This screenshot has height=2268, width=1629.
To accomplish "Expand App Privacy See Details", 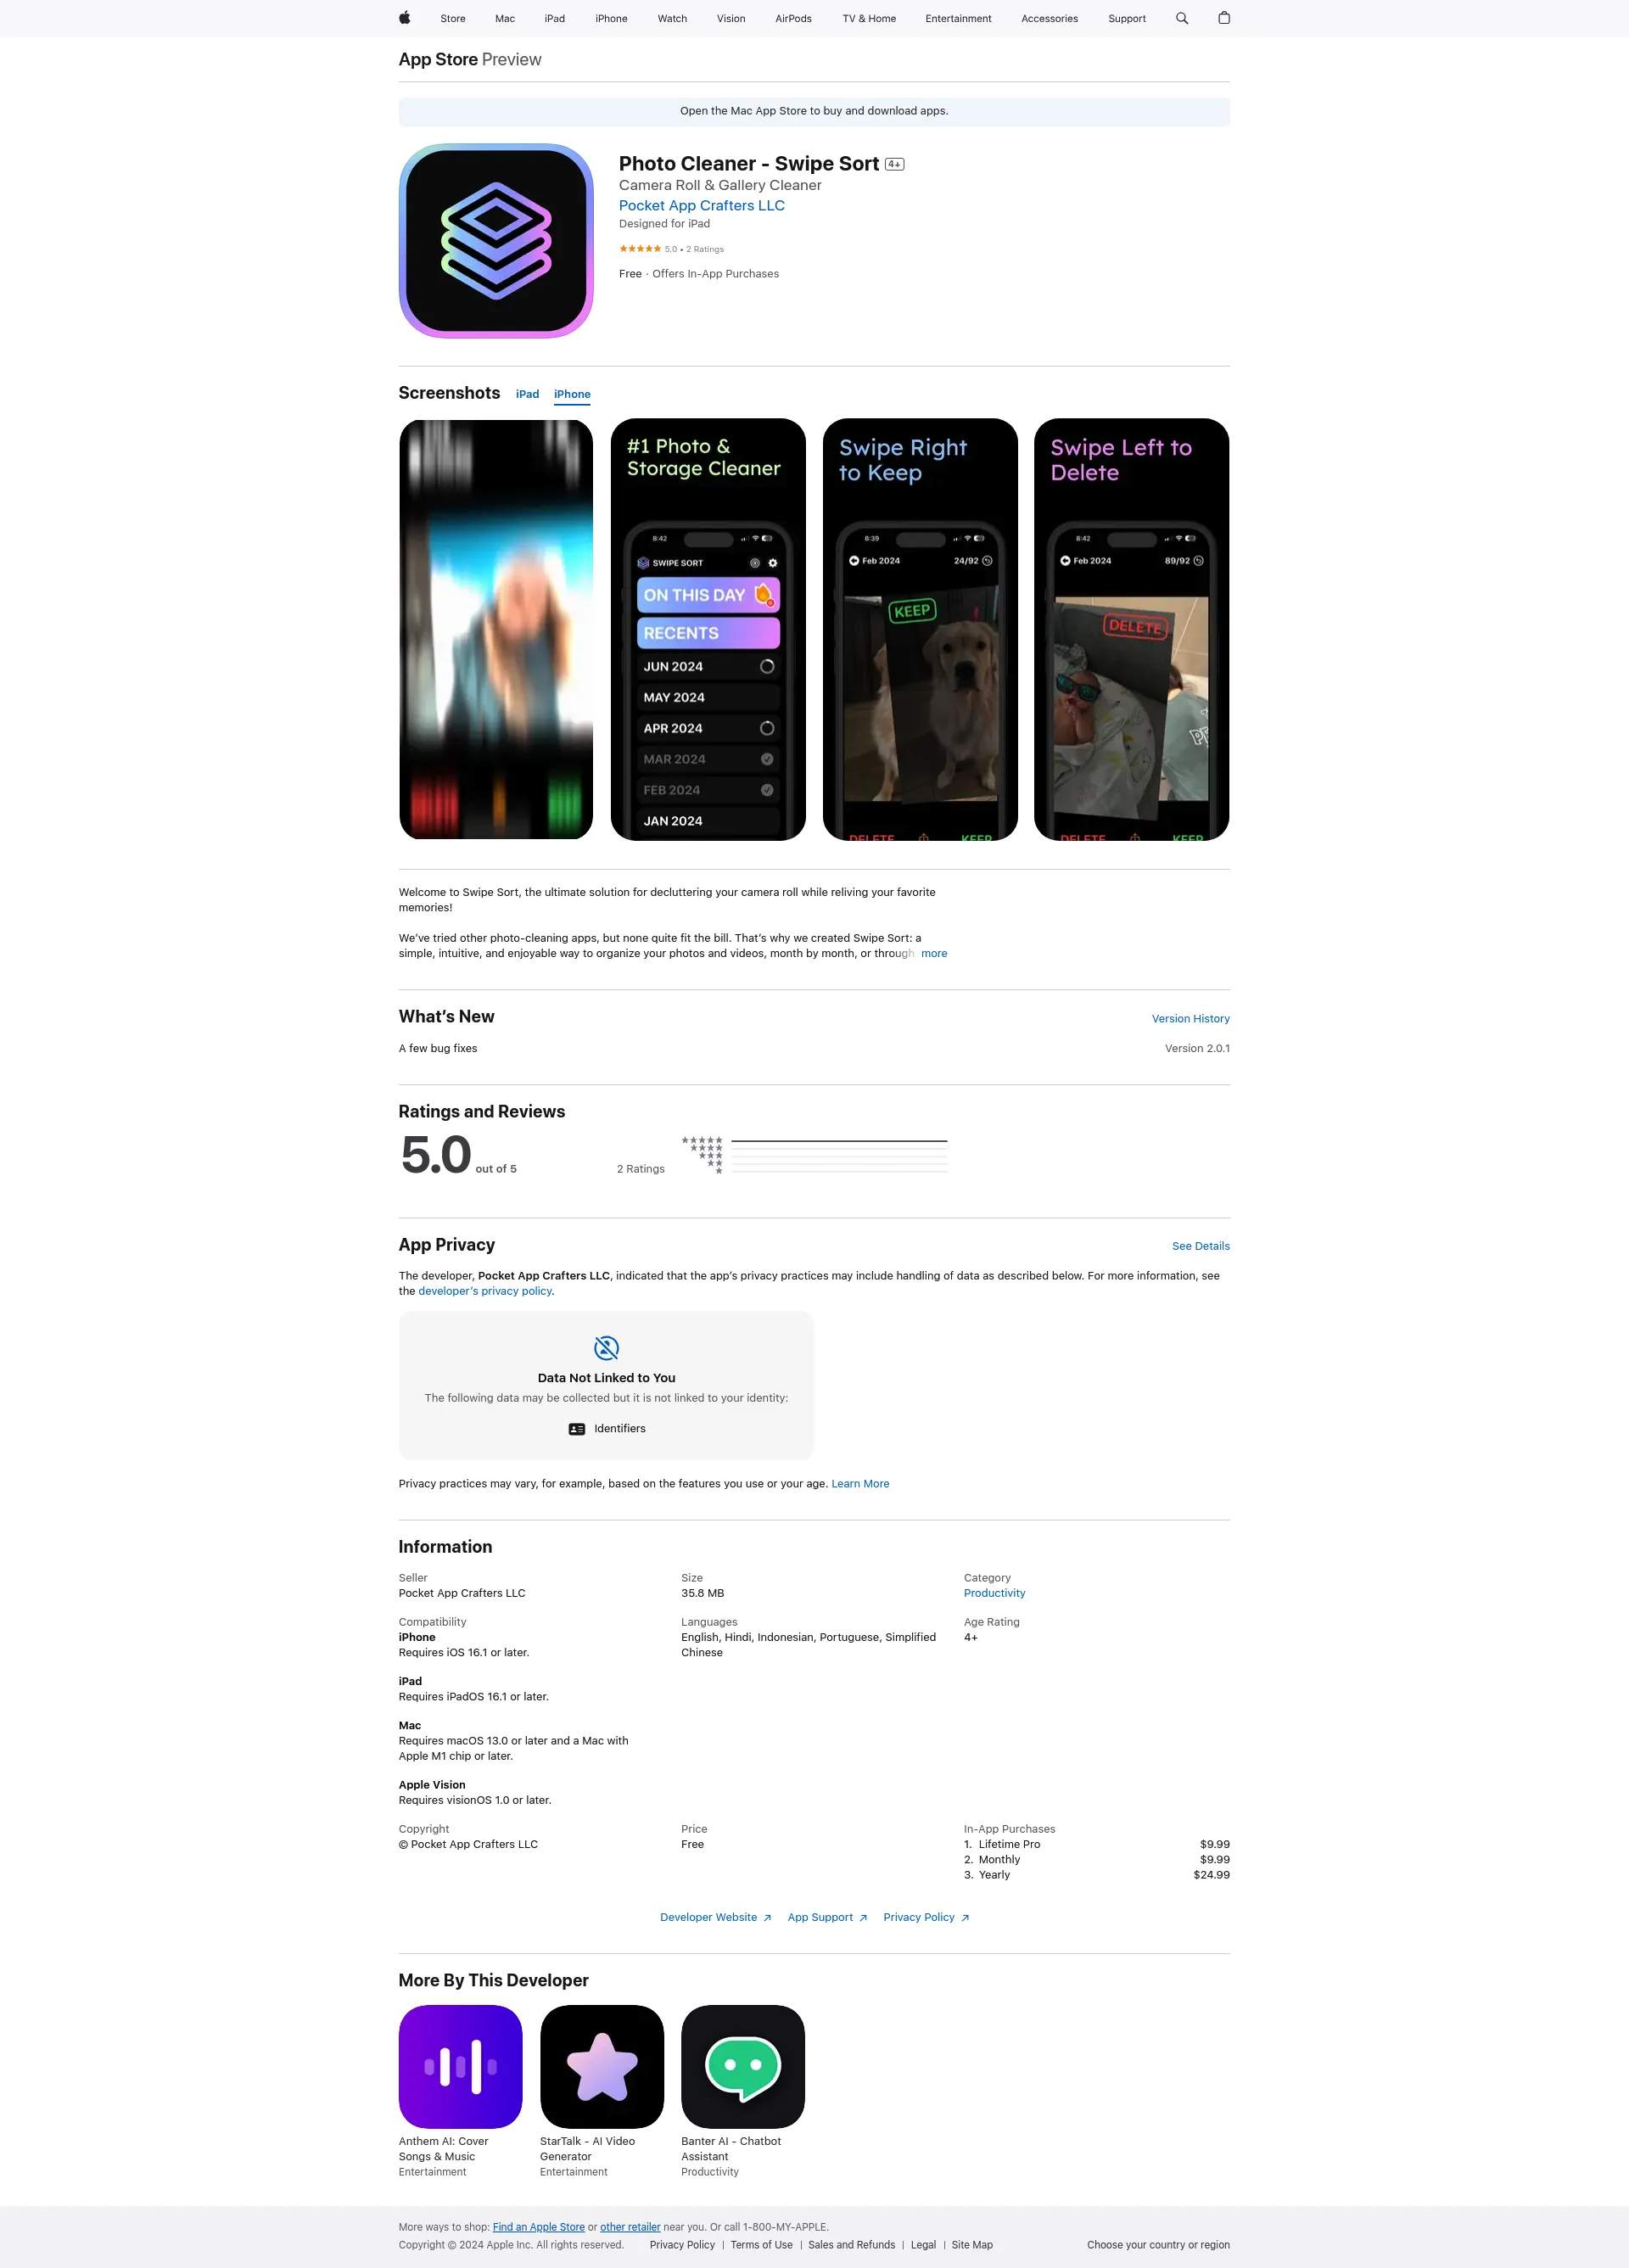I will [1200, 1245].
